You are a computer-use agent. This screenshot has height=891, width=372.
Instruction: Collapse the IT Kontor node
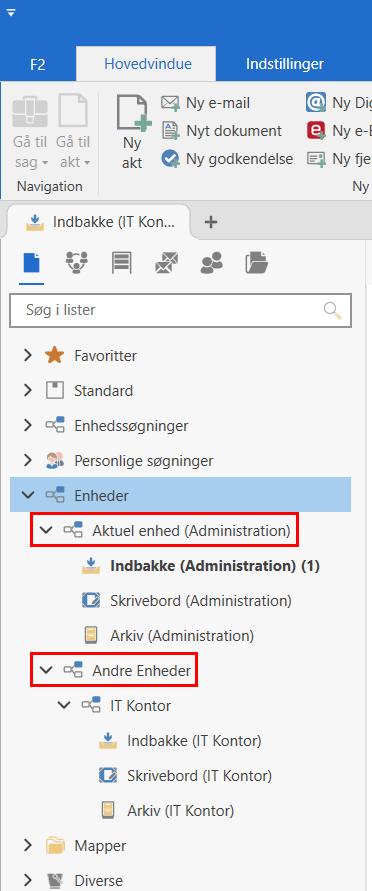[63, 706]
